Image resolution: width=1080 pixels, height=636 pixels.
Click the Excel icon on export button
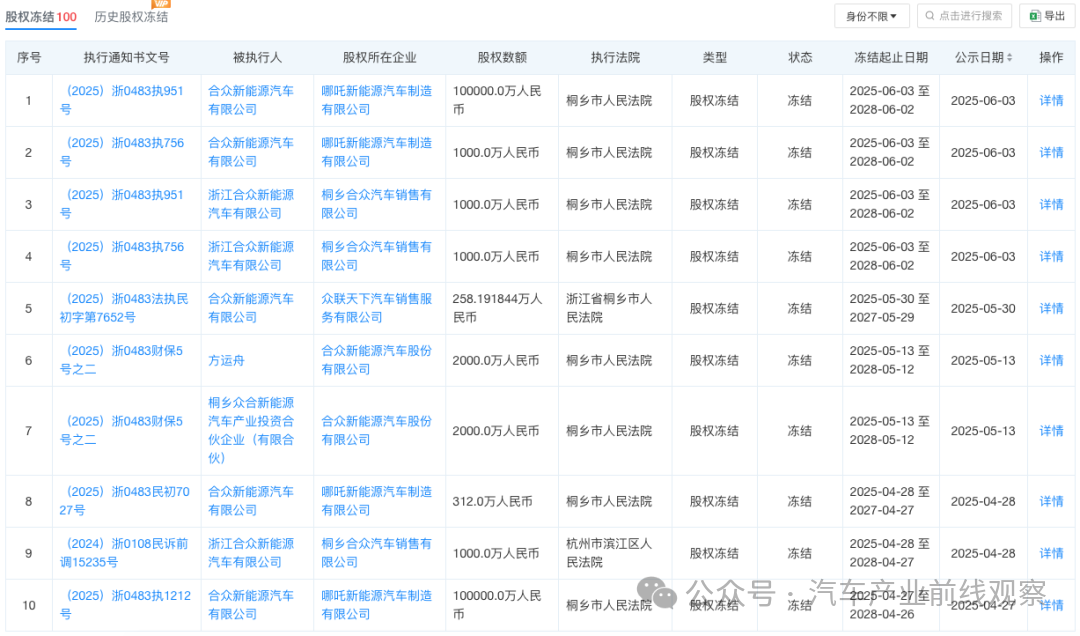point(1035,16)
